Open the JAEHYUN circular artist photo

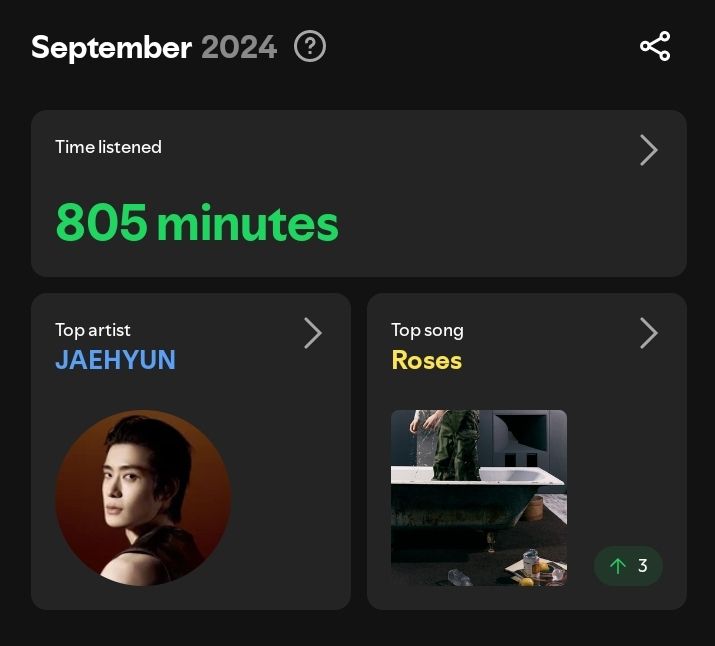pos(143,498)
